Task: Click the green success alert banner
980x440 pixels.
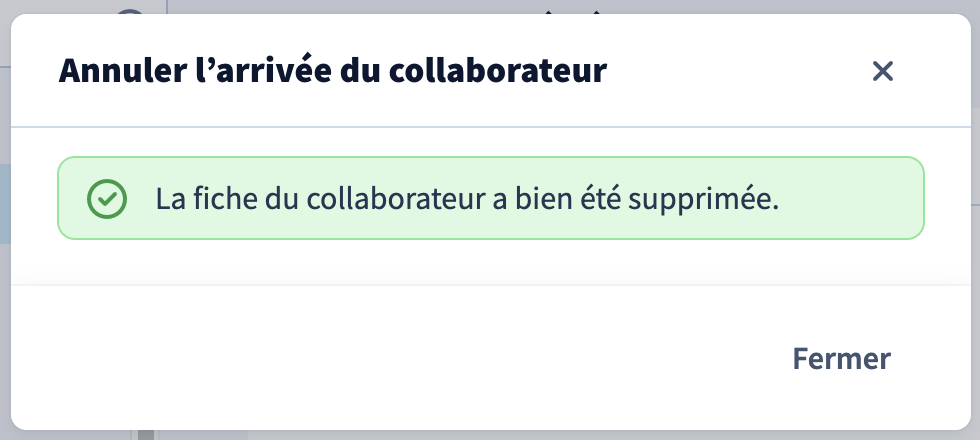Action: pyautogui.click(x=491, y=198)
